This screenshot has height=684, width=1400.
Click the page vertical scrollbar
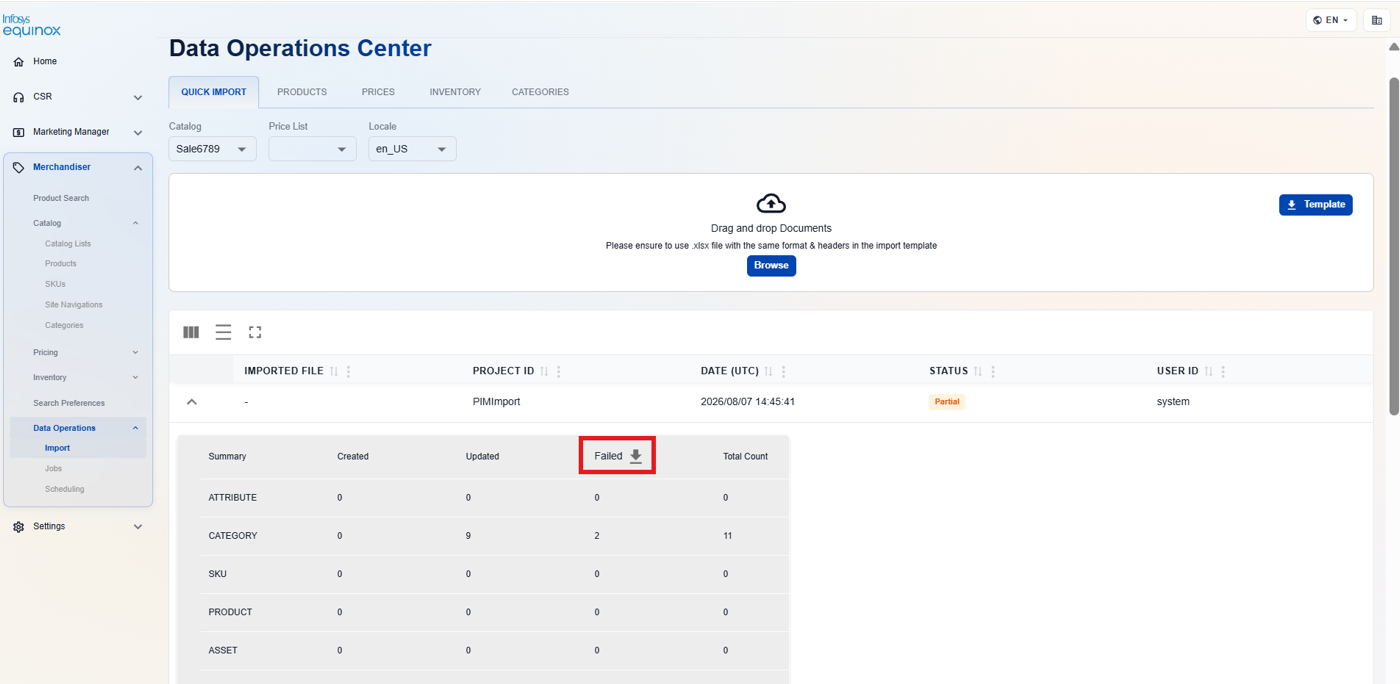[1394, 246]
